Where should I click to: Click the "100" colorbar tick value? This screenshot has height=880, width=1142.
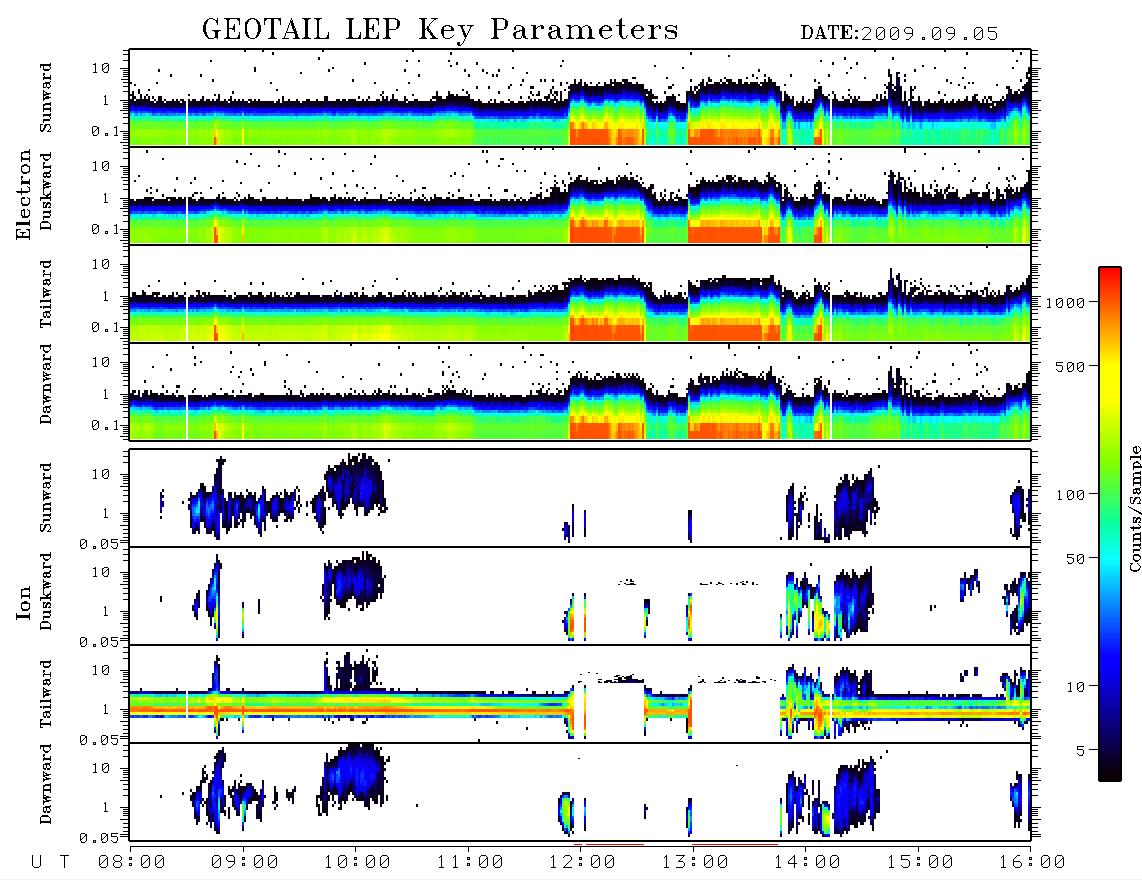pyautogui.click(x=1070, y=495)
